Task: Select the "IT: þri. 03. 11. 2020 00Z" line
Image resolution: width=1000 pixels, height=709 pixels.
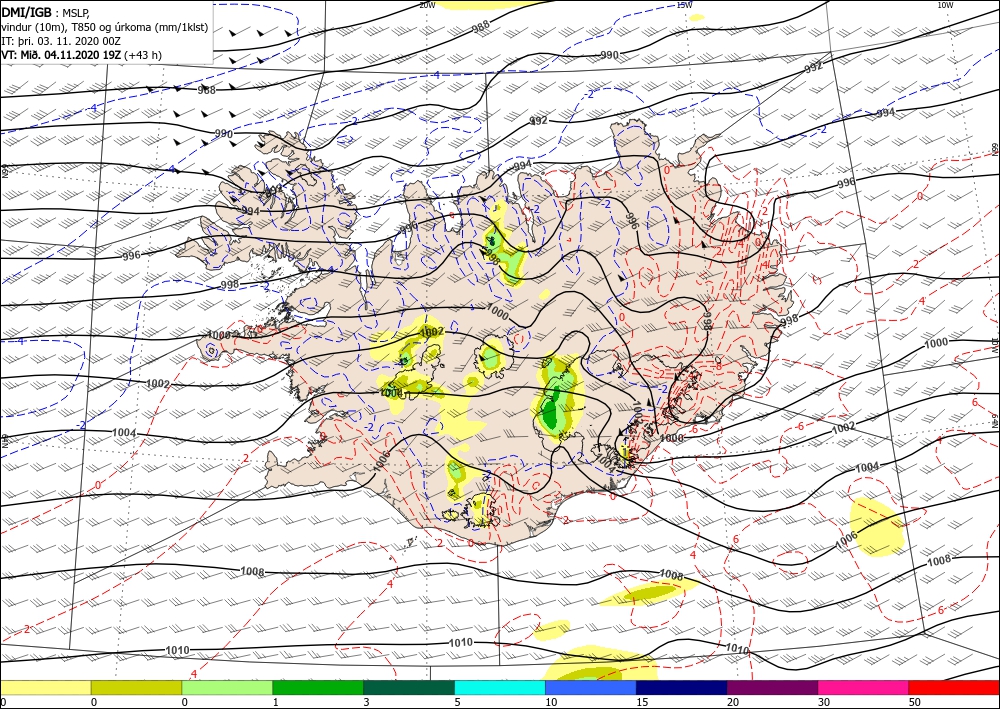Action: pos(62,41)
